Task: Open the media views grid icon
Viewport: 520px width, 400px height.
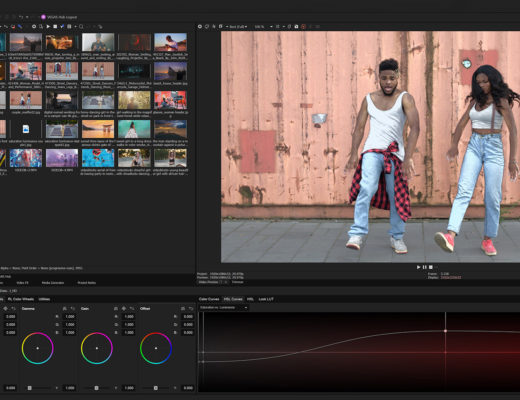Action: (x=69, y=26)
